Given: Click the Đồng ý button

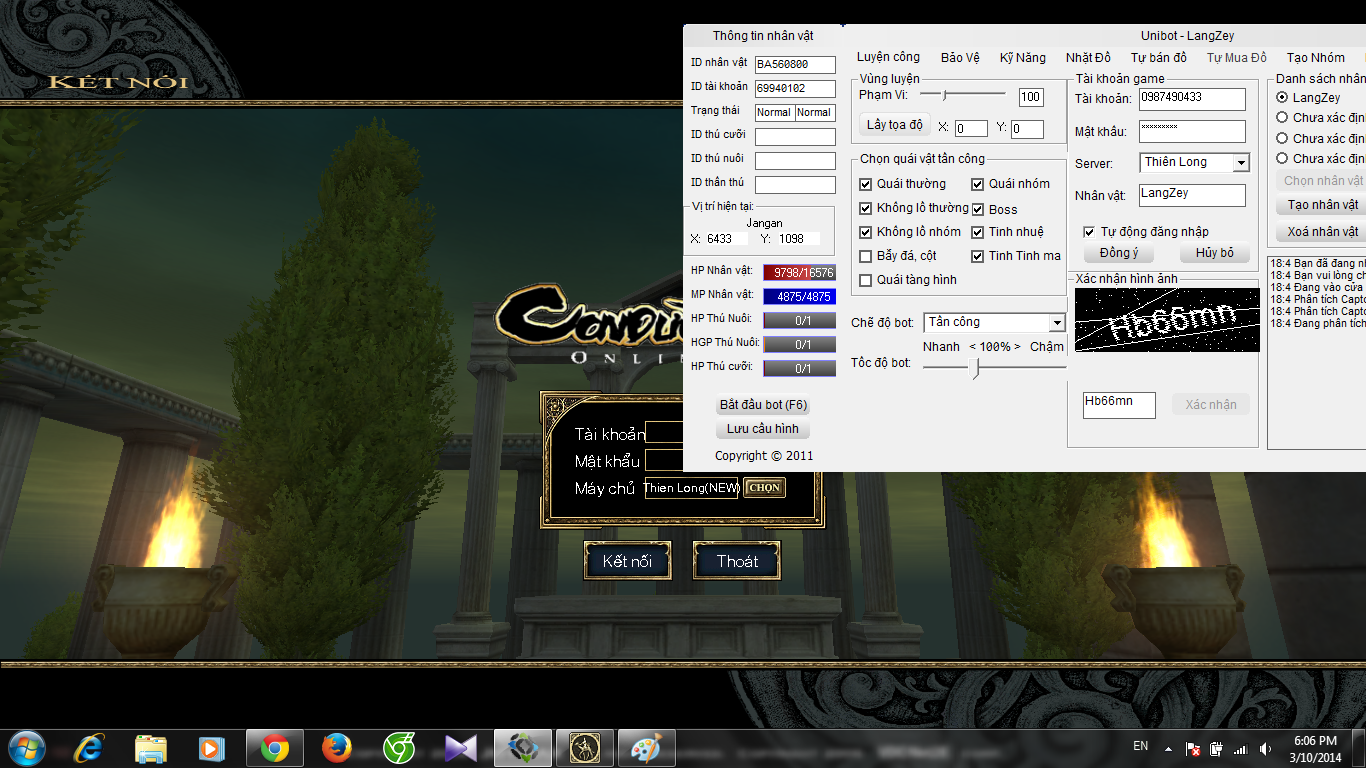Looking at the screenshot, I should click(x=1118, y=253).
